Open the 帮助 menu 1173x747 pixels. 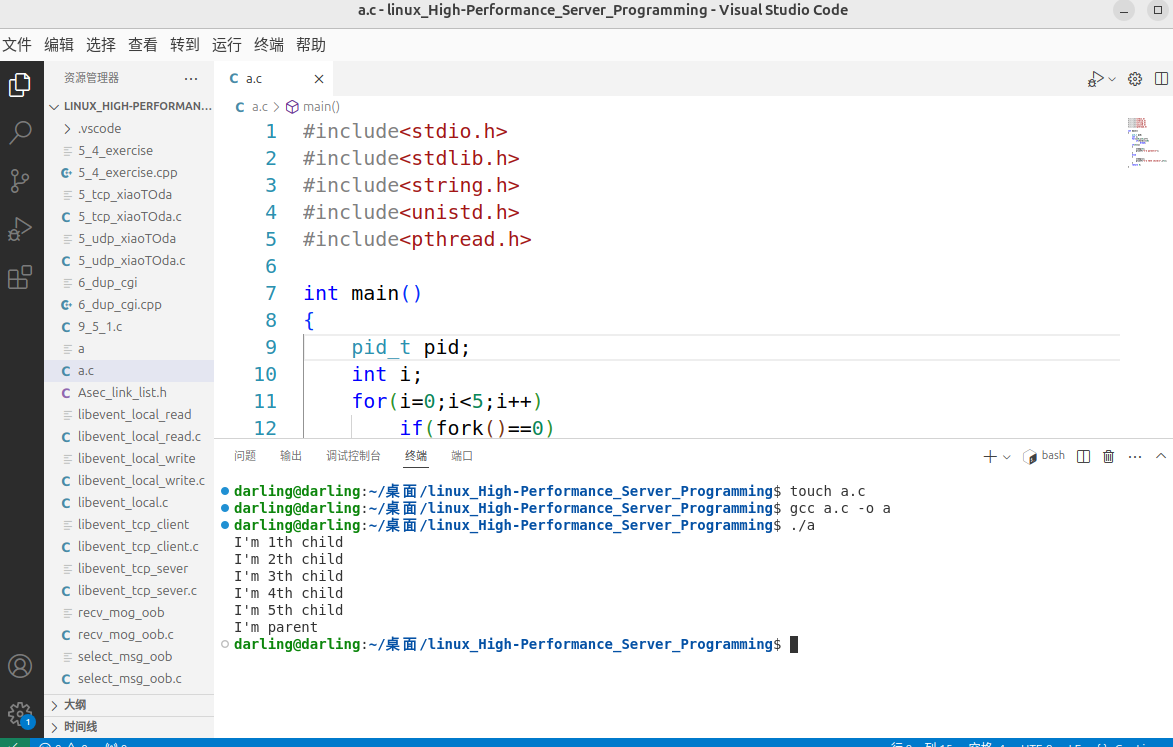[311, 45]
